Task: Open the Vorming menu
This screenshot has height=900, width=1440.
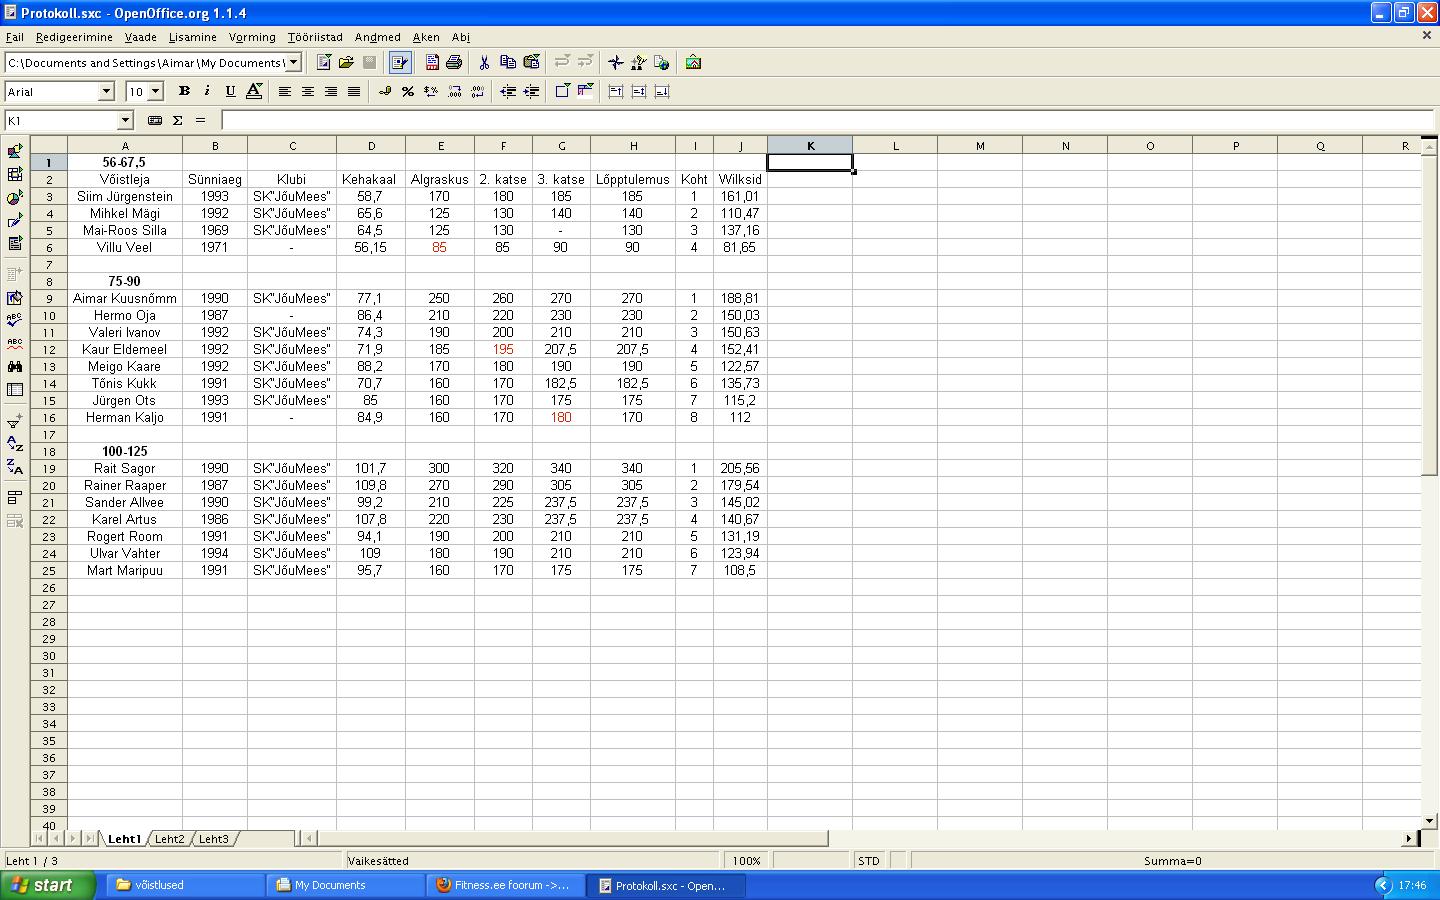Action: (251, 37)
